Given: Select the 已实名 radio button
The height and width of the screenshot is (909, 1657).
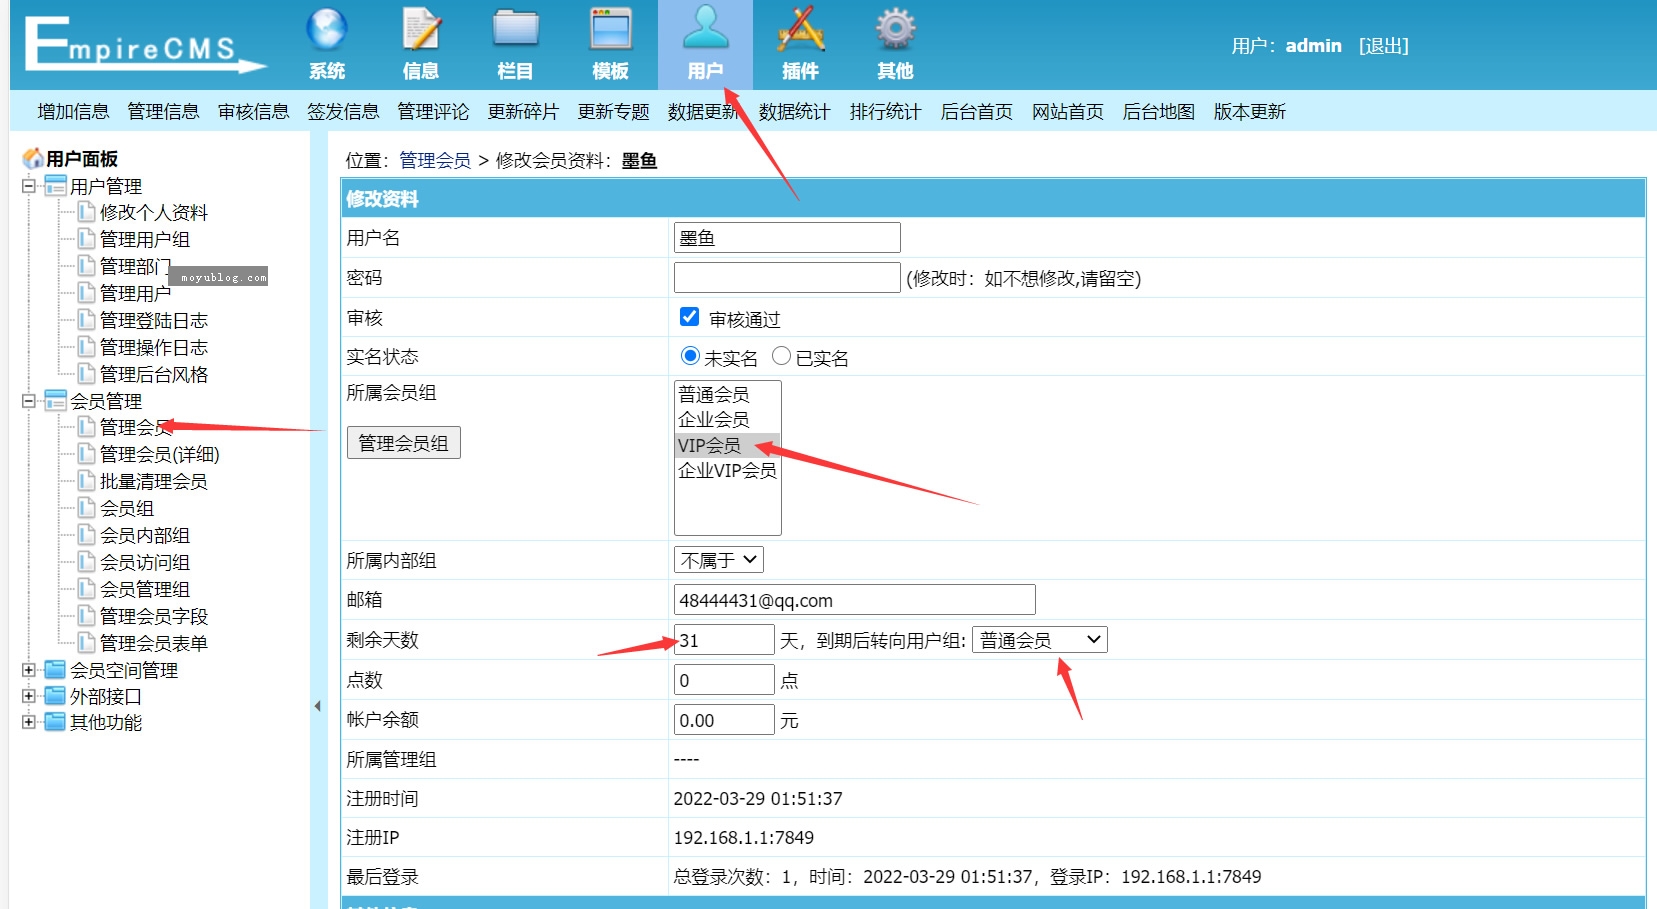Looking at the screenshot, I should [782, 356].
